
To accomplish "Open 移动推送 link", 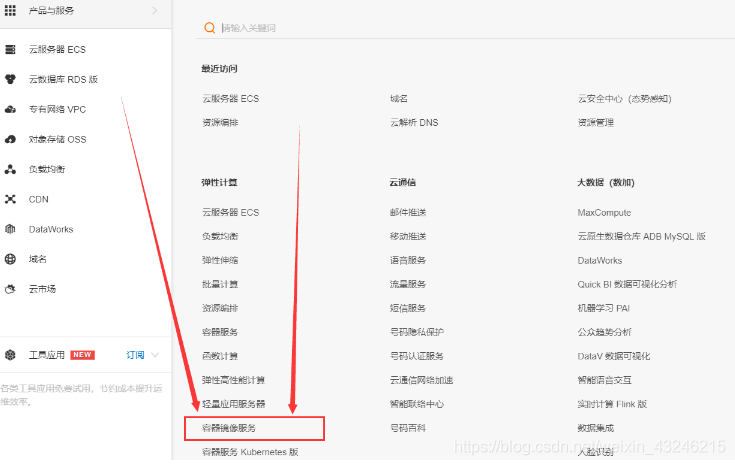I will click(x=408, y=236).
